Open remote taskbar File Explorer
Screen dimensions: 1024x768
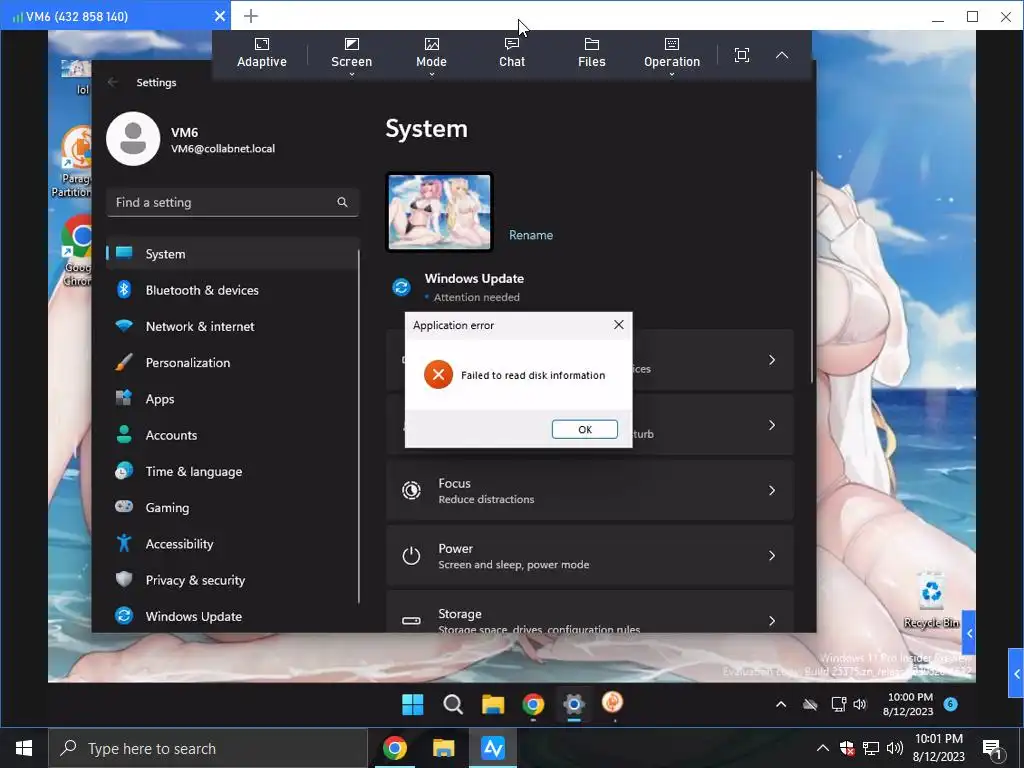(x=493, y=705)
